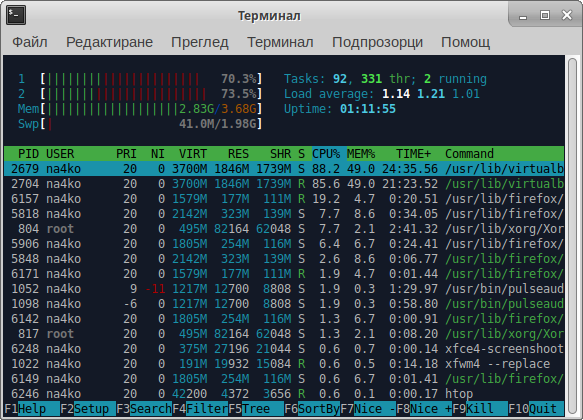The width and height of the screenshot is (583, 420).
Task: Sort by the Command column header
Action: point(469,154)
